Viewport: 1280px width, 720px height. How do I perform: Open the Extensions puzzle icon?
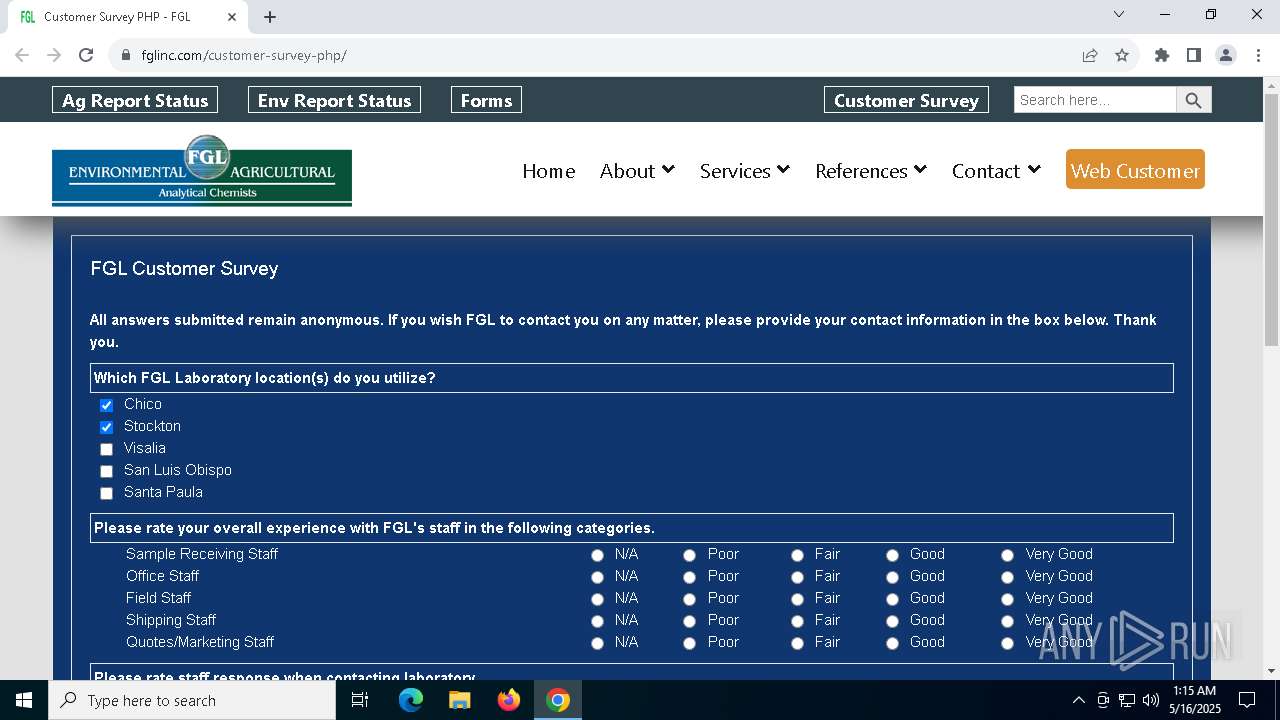1162,55
